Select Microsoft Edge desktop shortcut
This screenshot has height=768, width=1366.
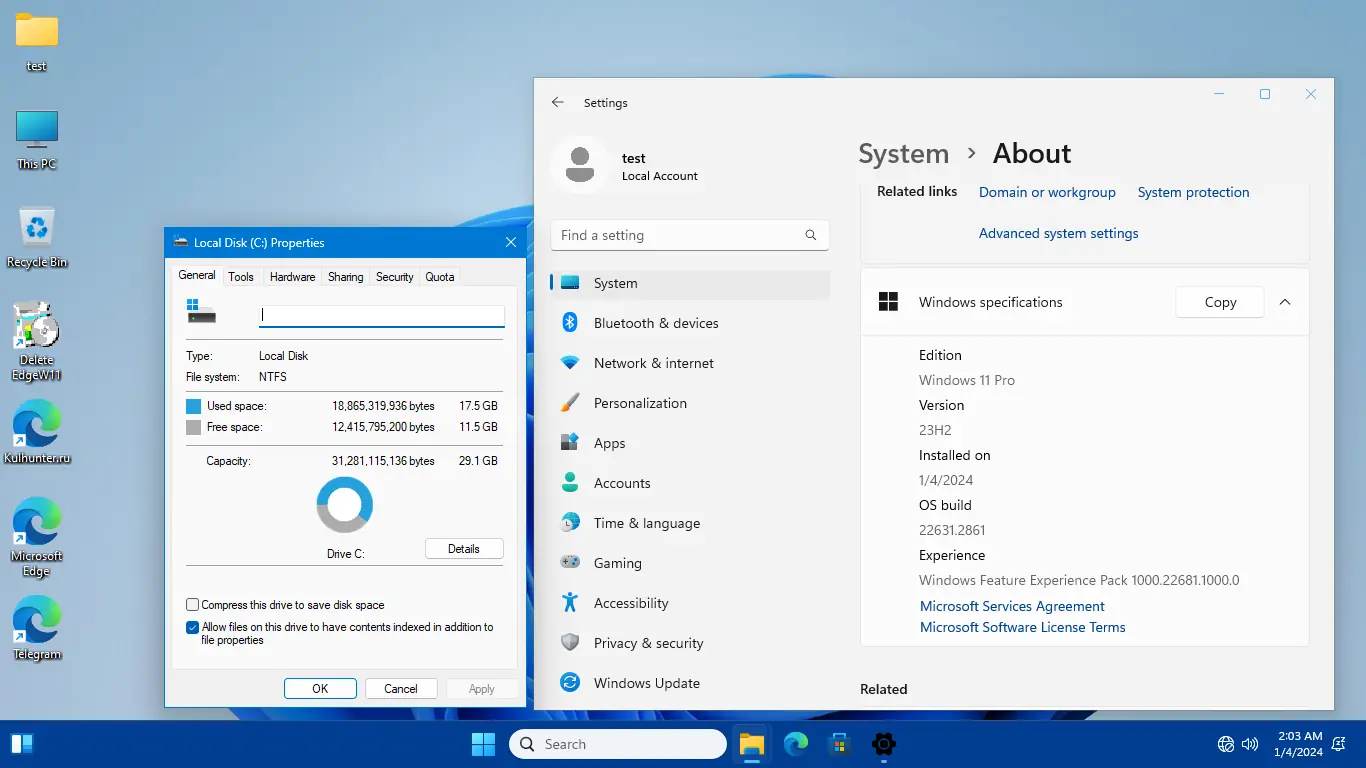(x=37, y=537)
